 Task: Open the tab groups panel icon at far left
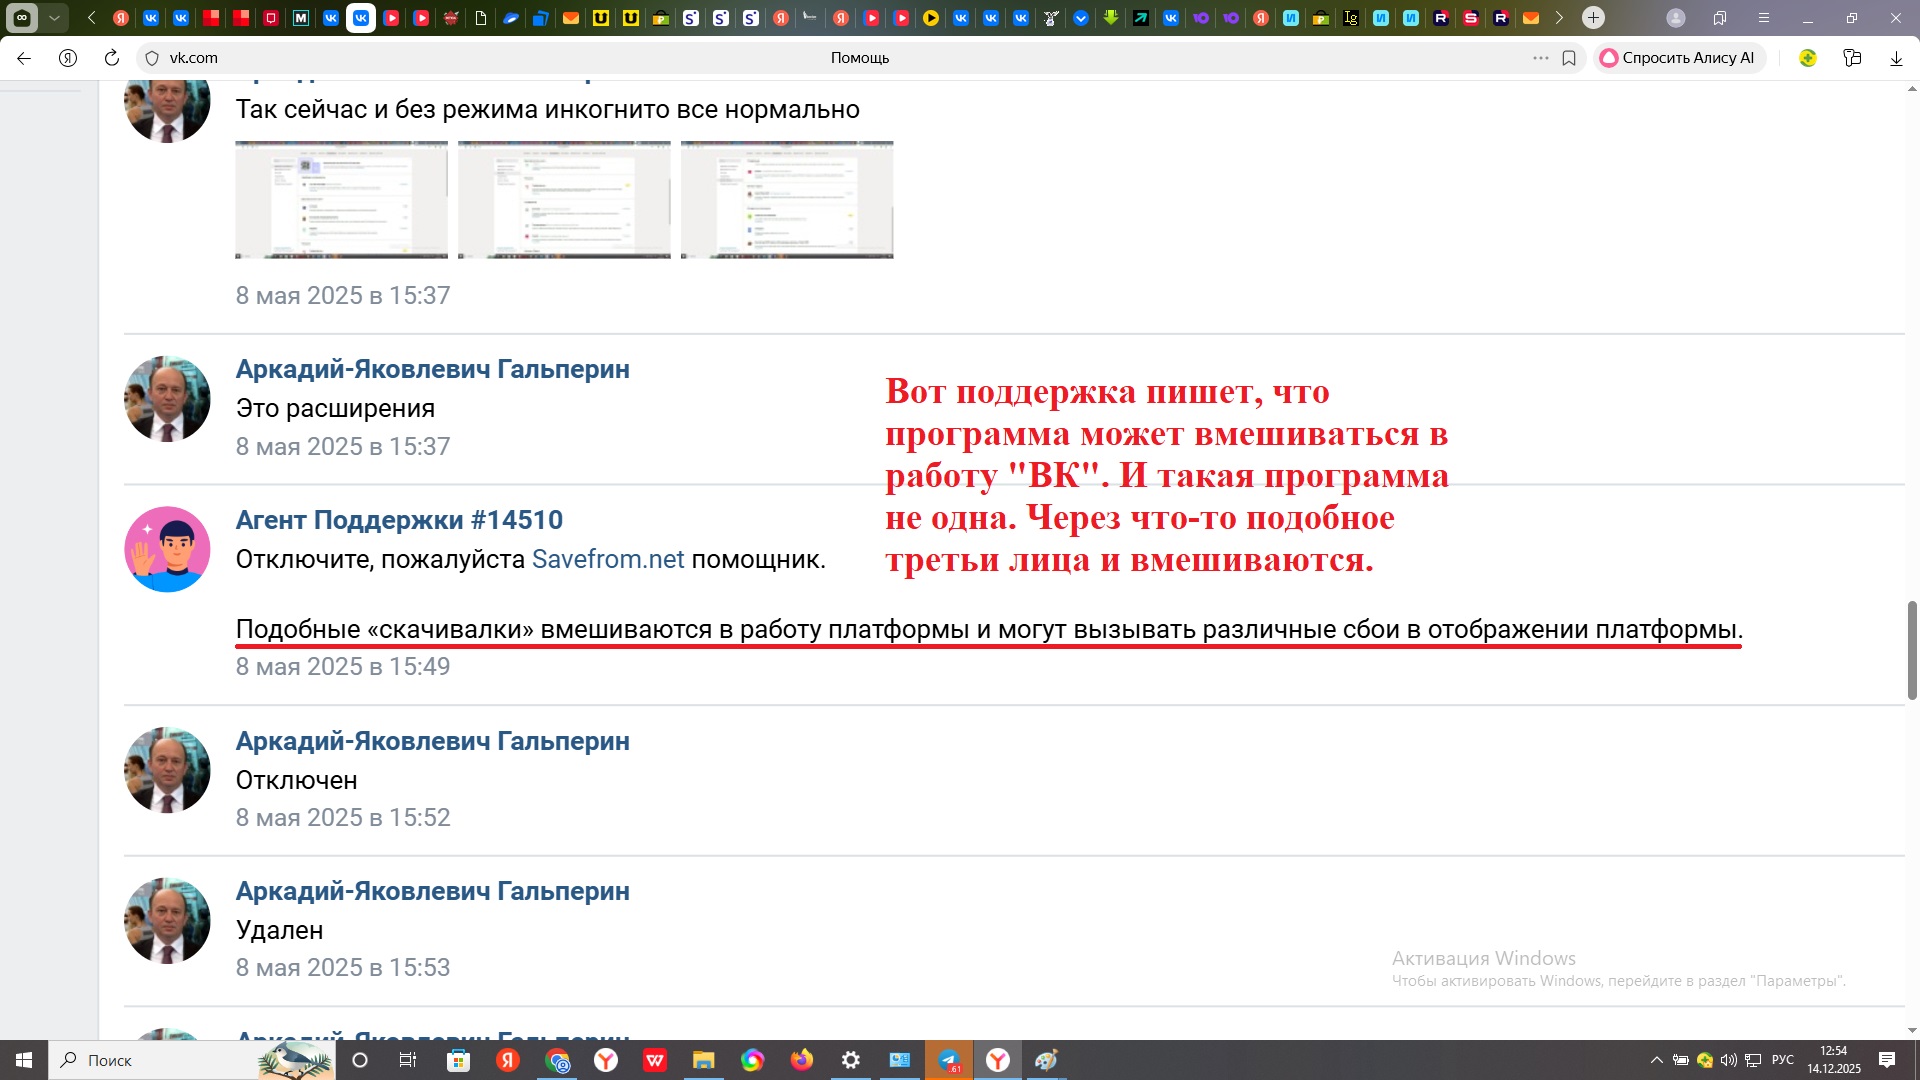coord(22,18)
